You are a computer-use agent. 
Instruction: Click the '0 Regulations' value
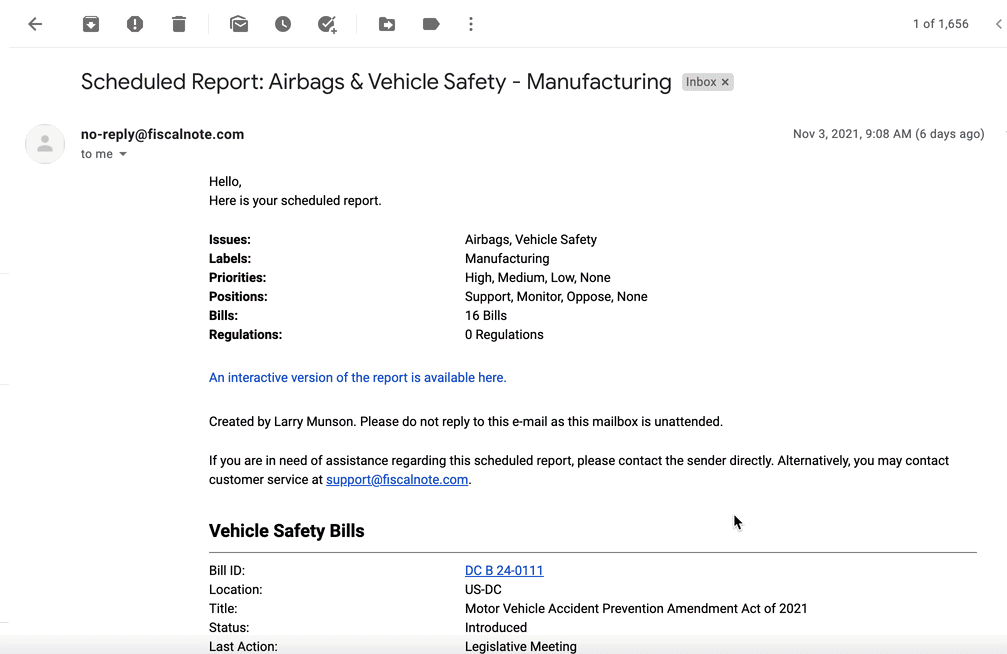[x=504, y=335]
